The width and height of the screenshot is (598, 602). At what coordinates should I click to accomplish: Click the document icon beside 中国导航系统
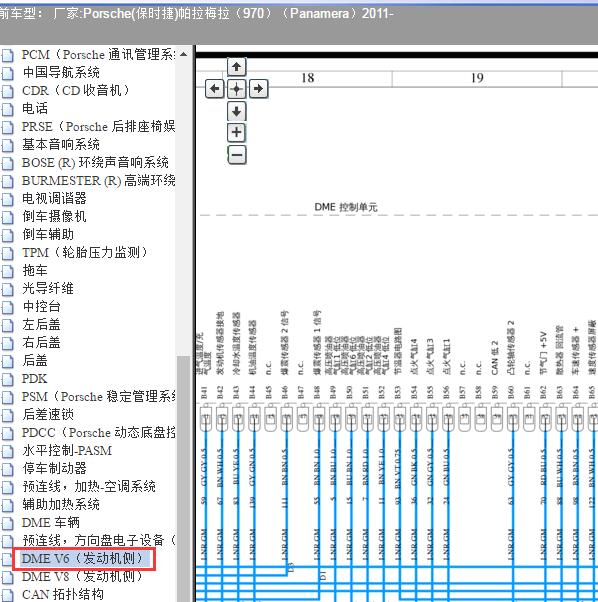(7, 73)
